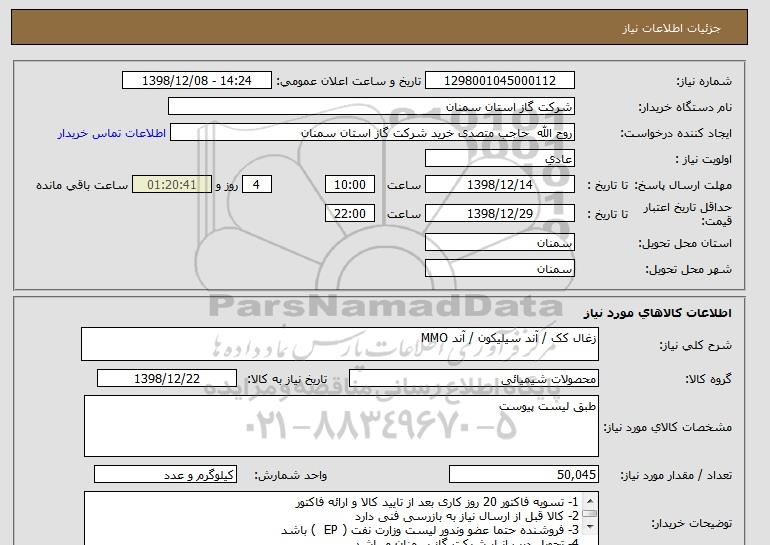Image resolution: width=770 pixels, height=545 pixels.
Task: Click label نام دستگاه خریدار
Action: tap(685, 107)
